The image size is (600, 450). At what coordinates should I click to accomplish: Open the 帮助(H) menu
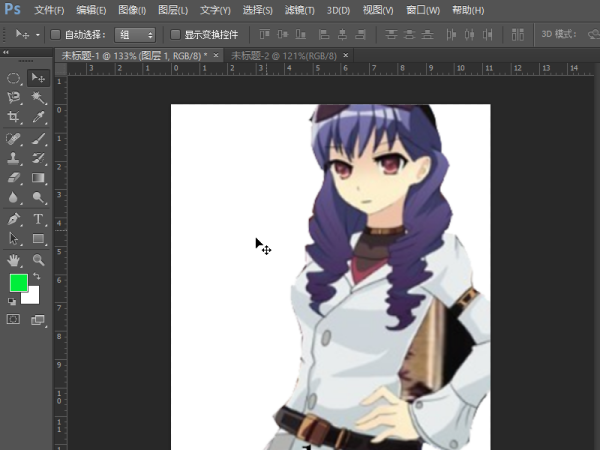(x=468, y=10)
